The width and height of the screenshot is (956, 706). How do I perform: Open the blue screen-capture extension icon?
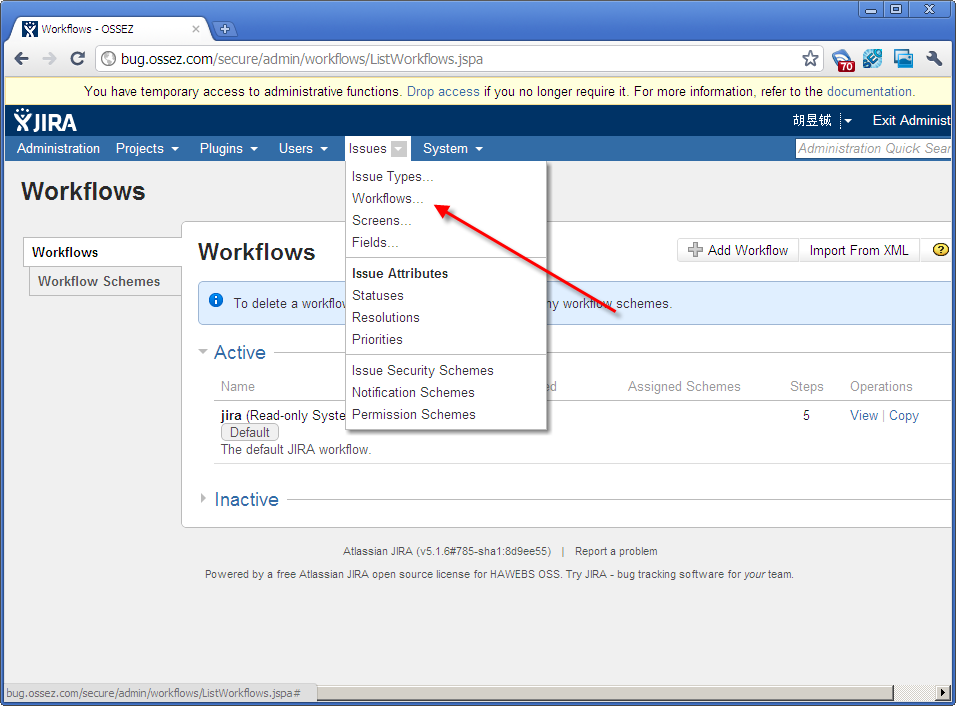(903, 59)
